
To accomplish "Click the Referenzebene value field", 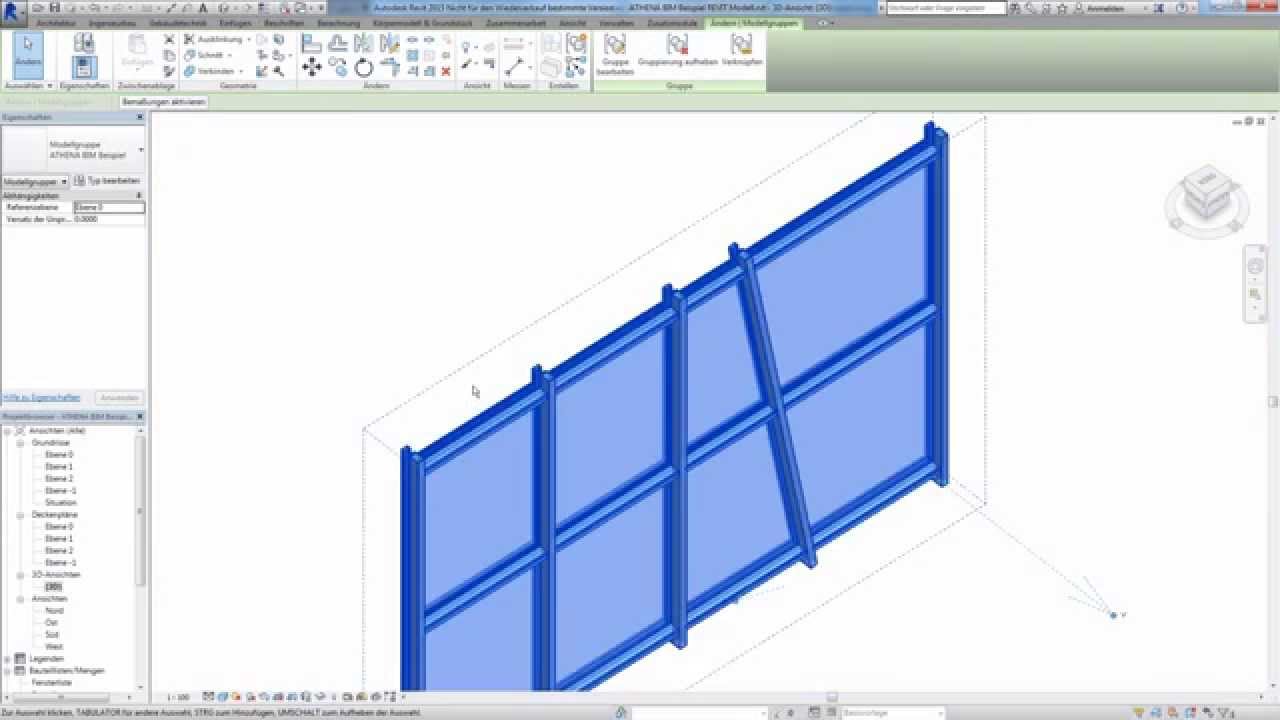I will point(109,207).
